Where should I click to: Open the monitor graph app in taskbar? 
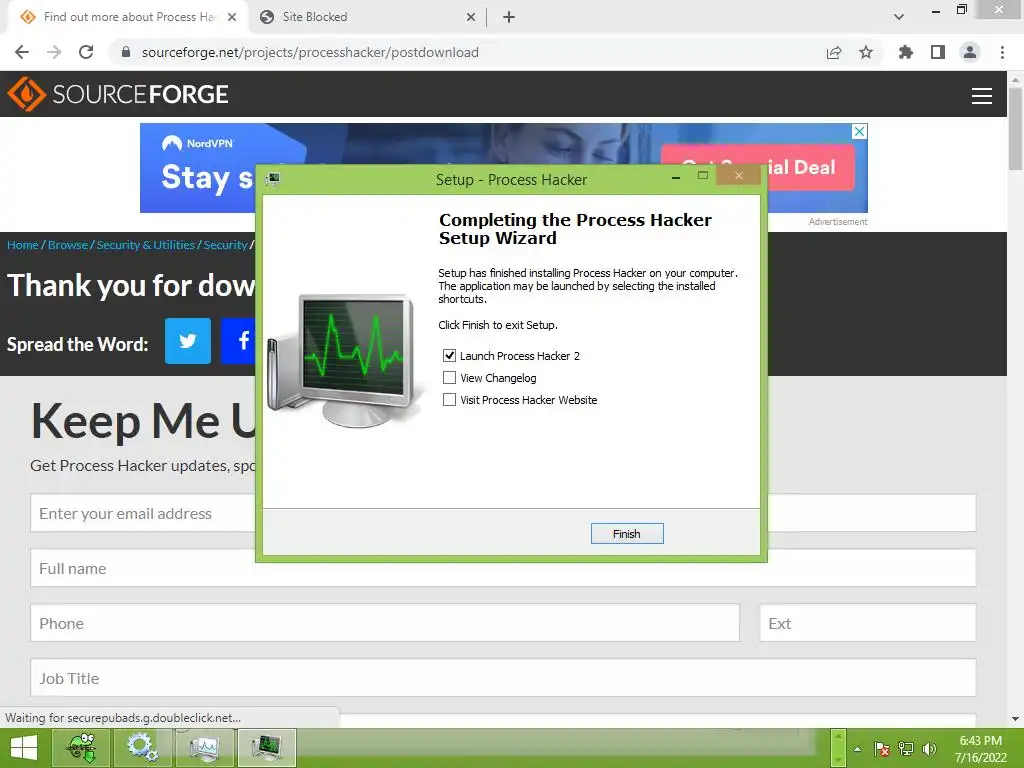point(204,748)
